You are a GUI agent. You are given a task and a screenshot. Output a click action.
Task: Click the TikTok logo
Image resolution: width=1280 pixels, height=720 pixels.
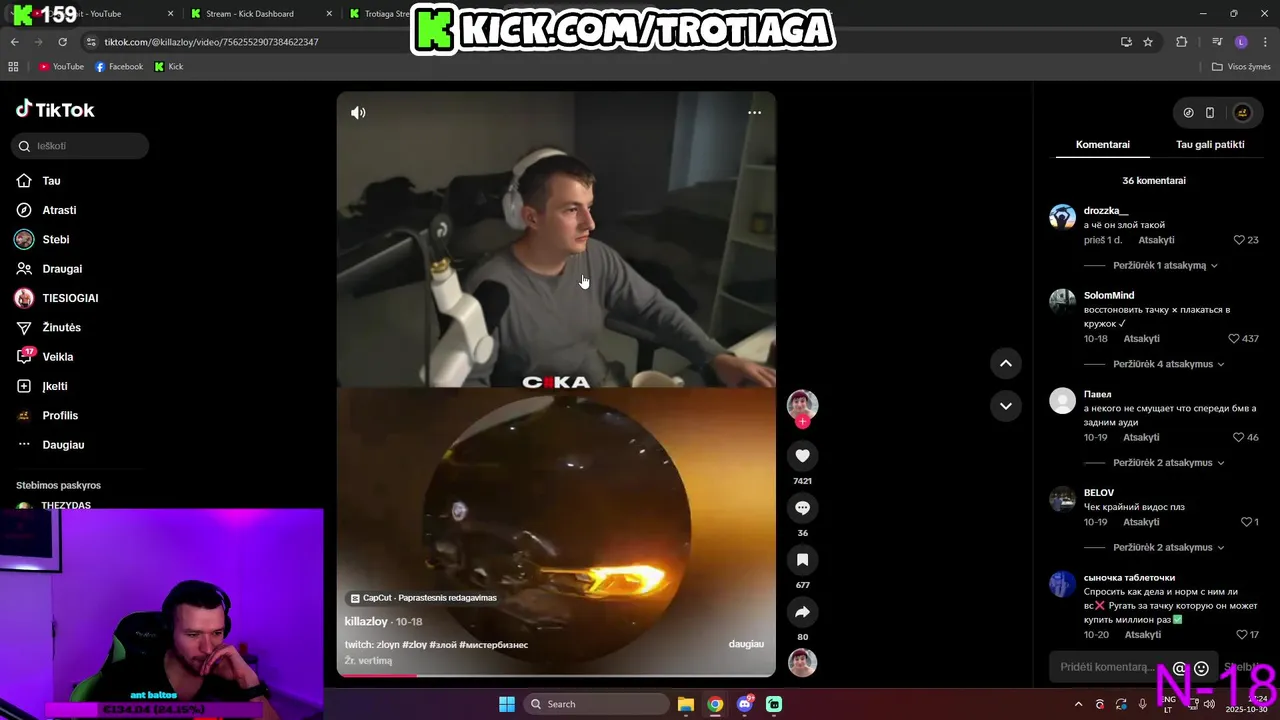coord(55,110)
